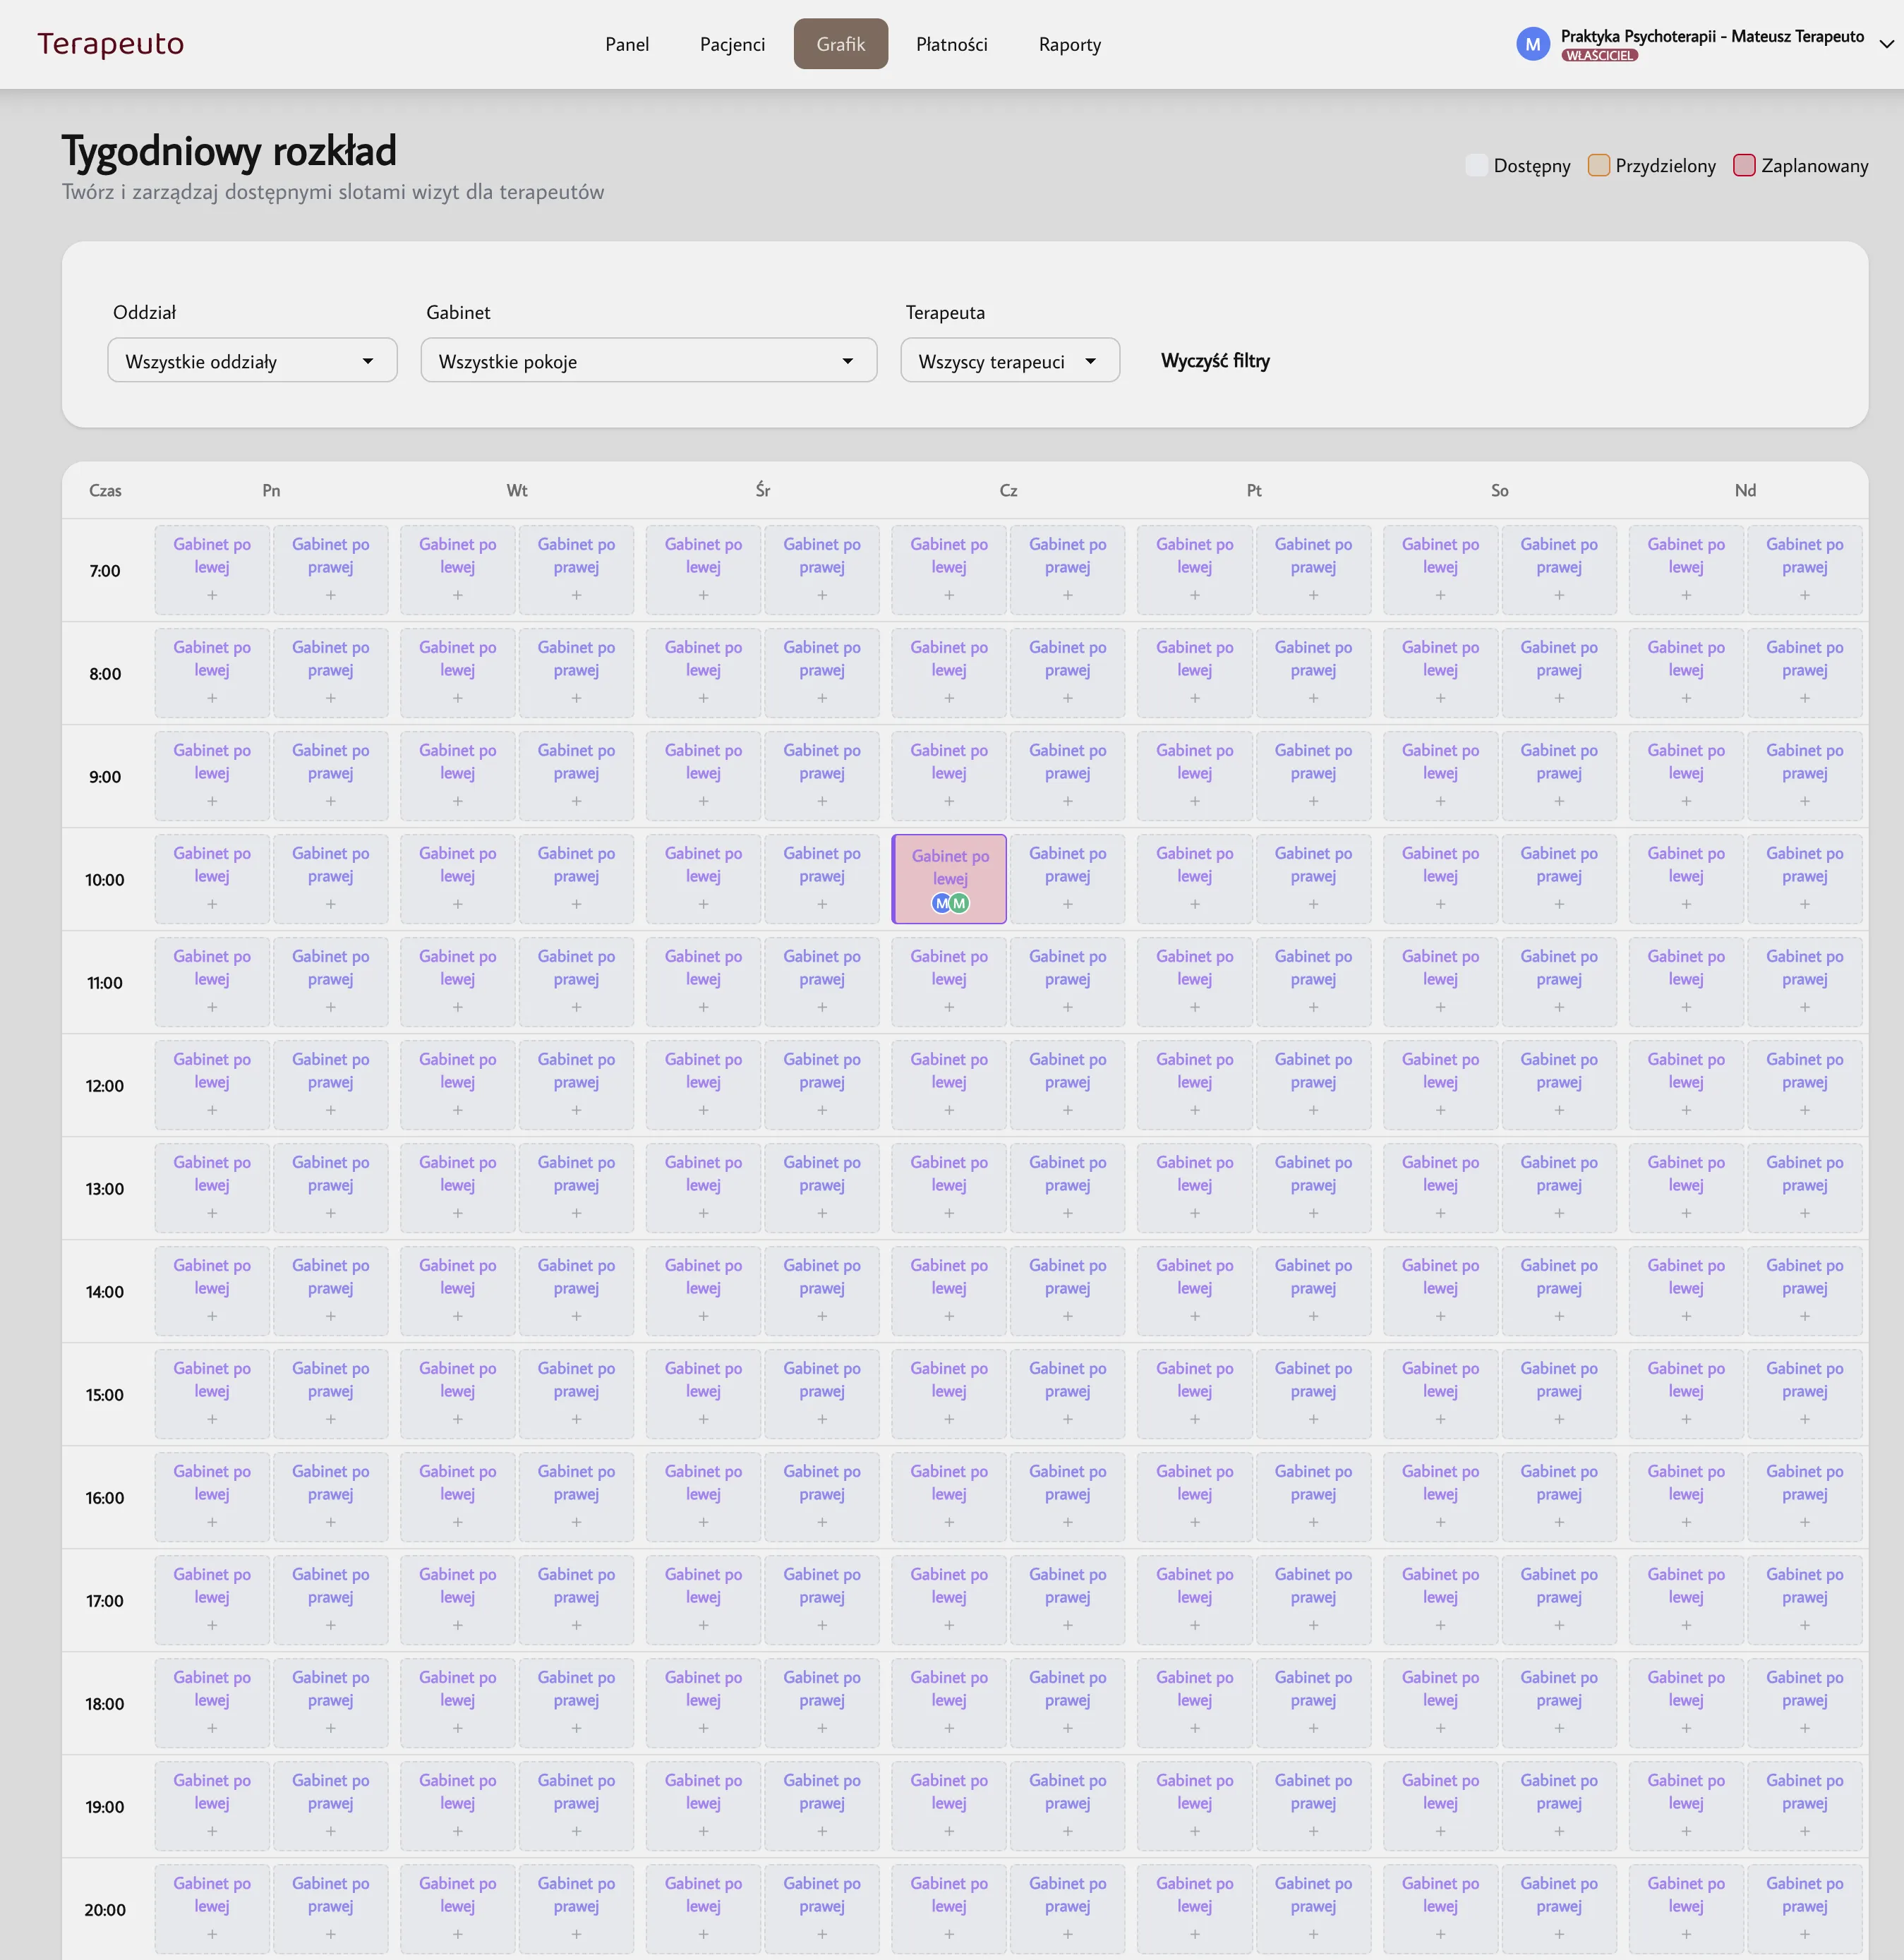The width and height of the screenshot is (1904, 1960).
Task: Add slot Sunday 13:00 Gabinet po lewej plus
Action: [1686, 1213]
